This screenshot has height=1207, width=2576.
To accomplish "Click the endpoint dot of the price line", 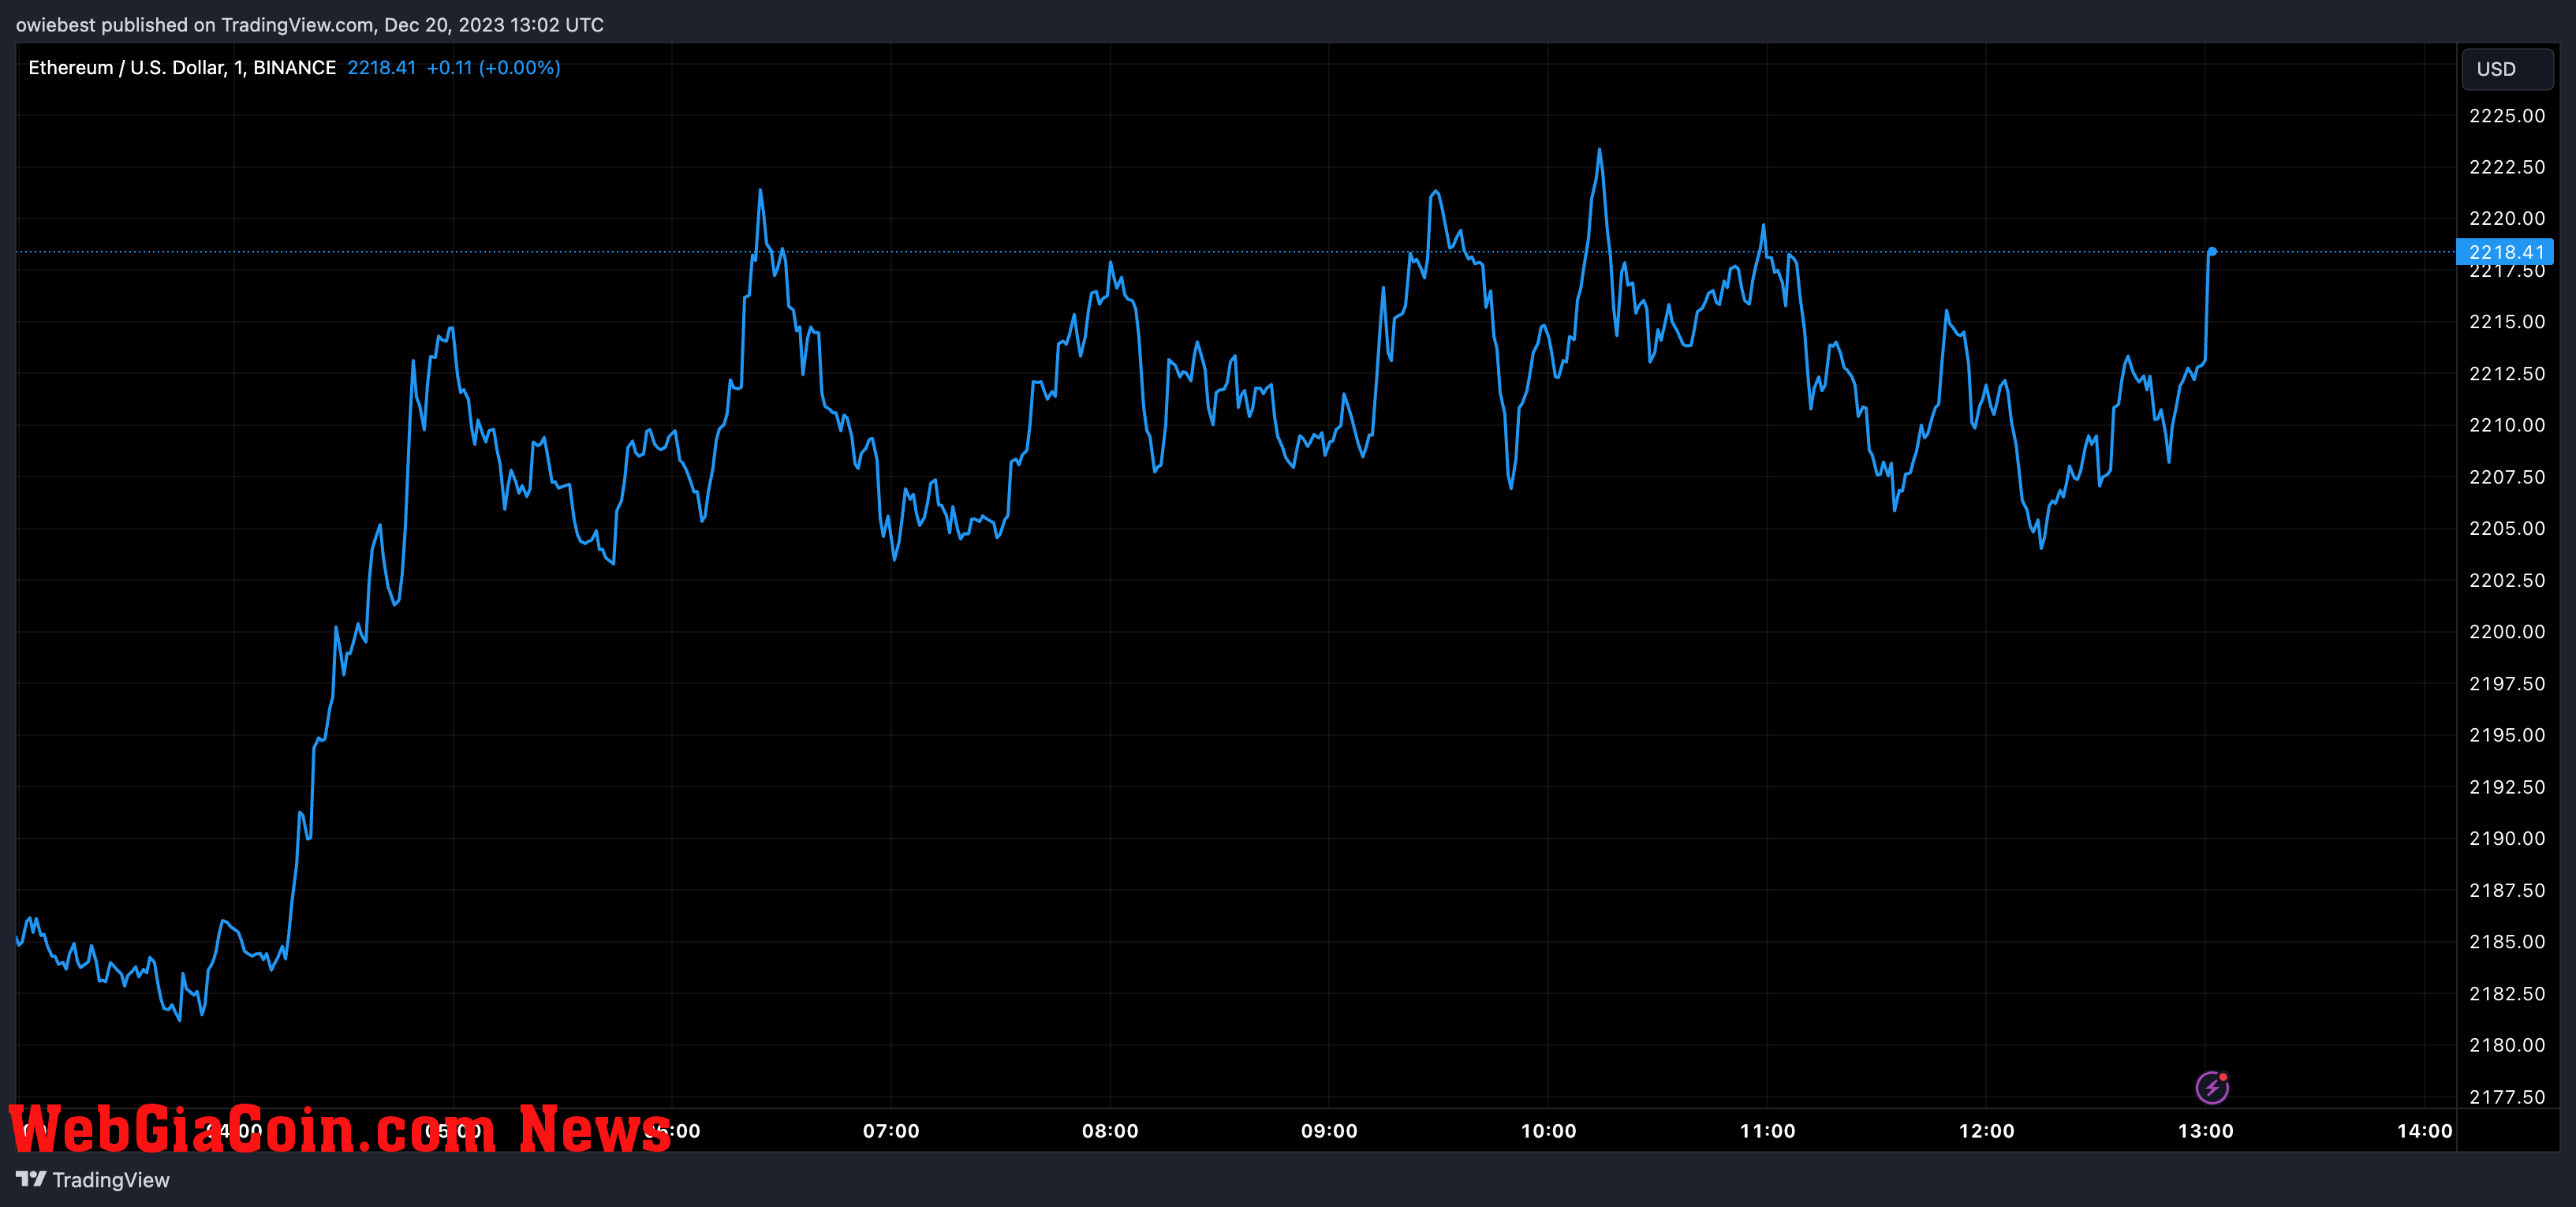I will coord(2212,252).
